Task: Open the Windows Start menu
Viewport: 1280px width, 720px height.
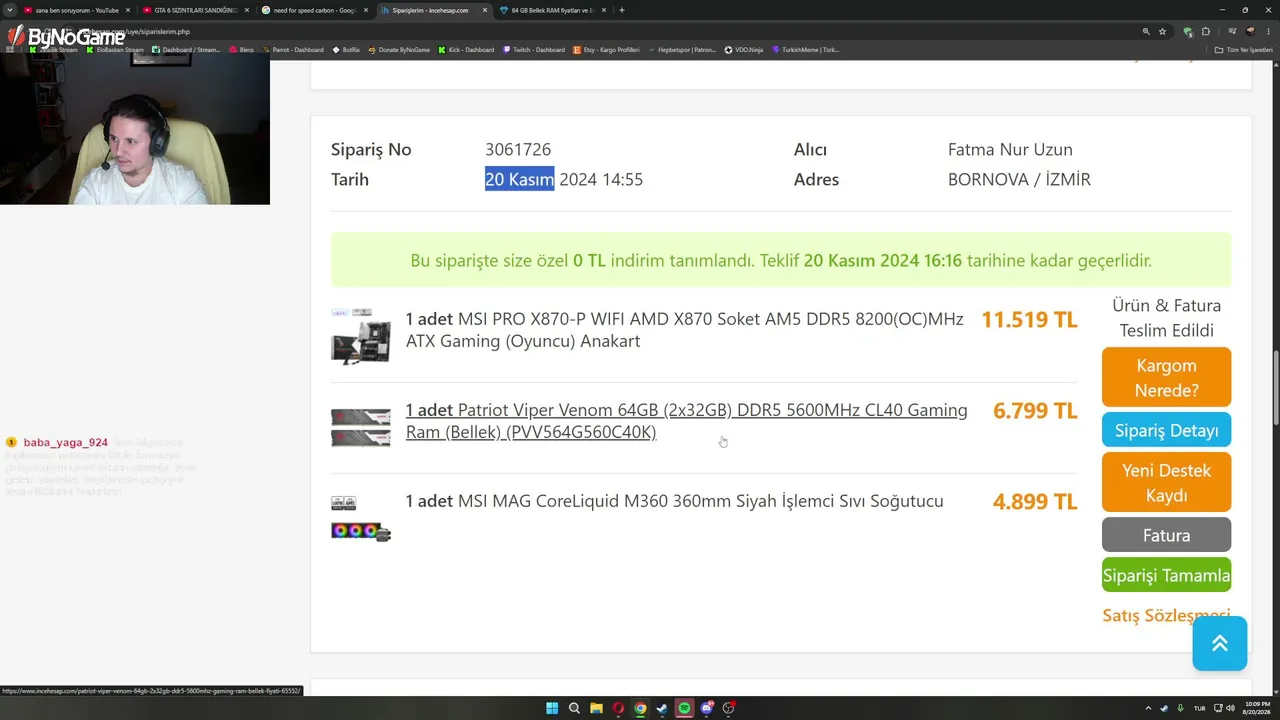Action: pos(552,708)
